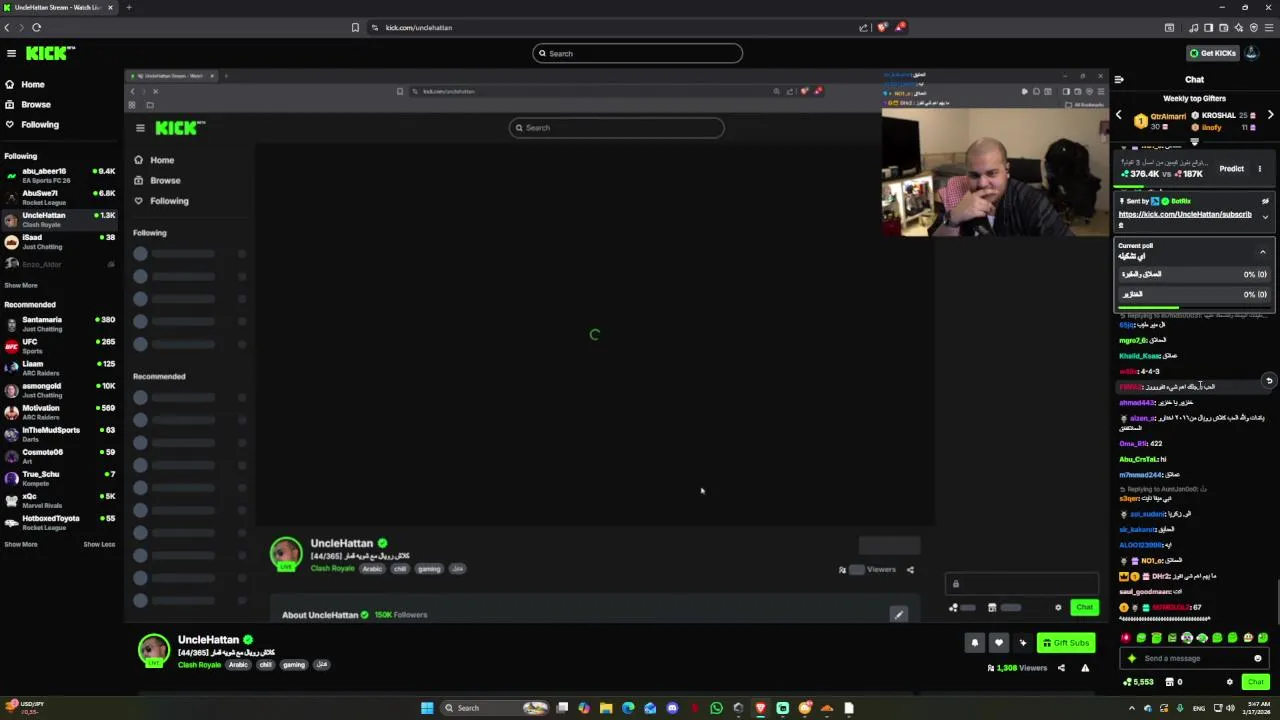Open xQc recommended channel
Viewport: 1280px width, 720px height.
pos(59,500)
